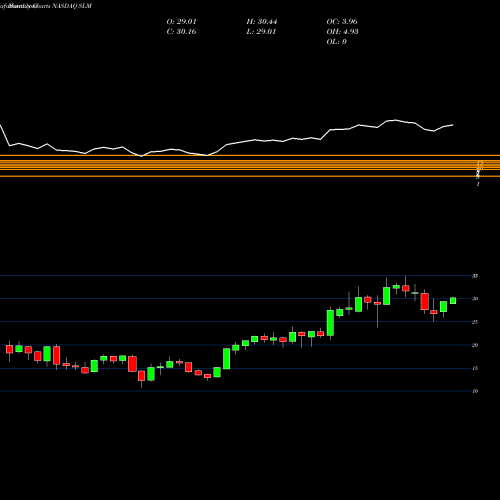Select the OH: 4.93 reading

tap(342, 32)
